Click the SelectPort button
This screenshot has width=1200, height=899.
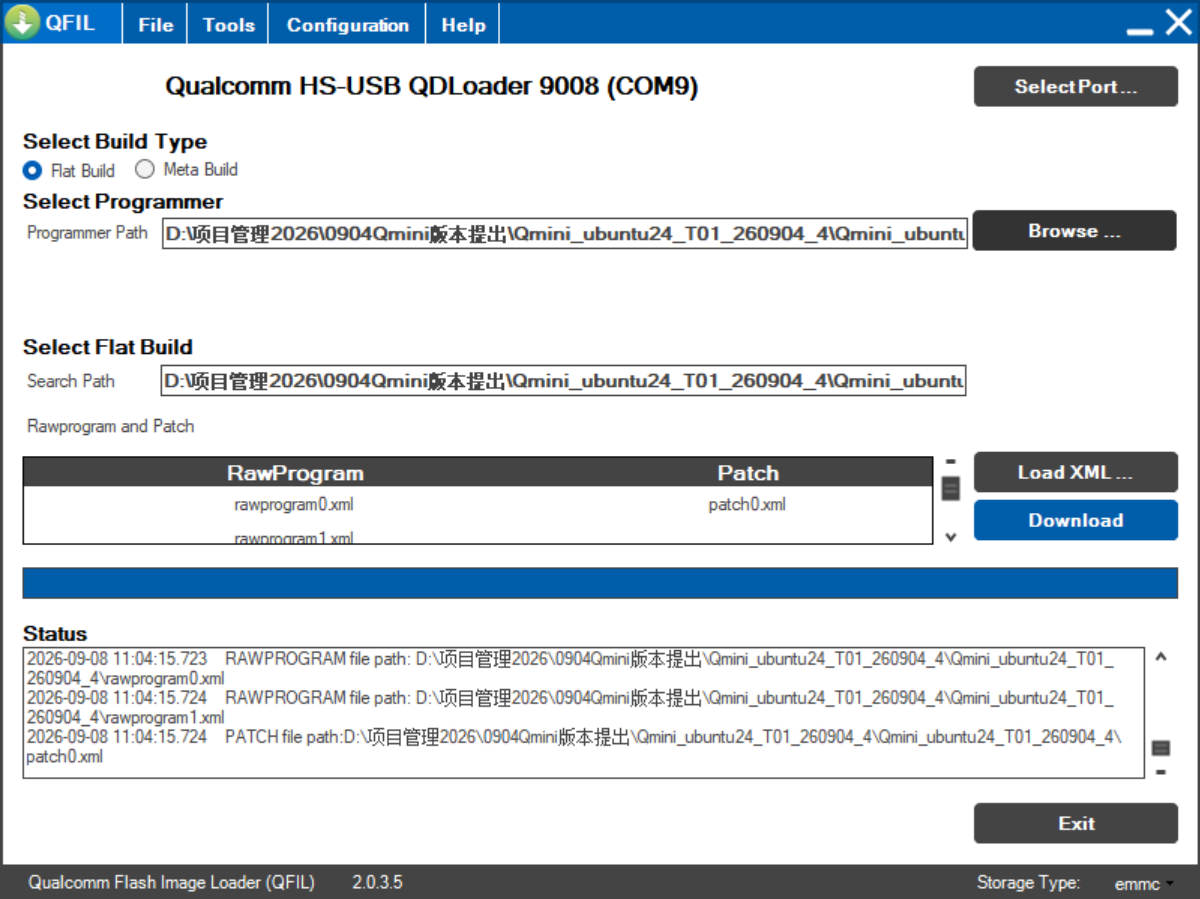point(1076,87)
